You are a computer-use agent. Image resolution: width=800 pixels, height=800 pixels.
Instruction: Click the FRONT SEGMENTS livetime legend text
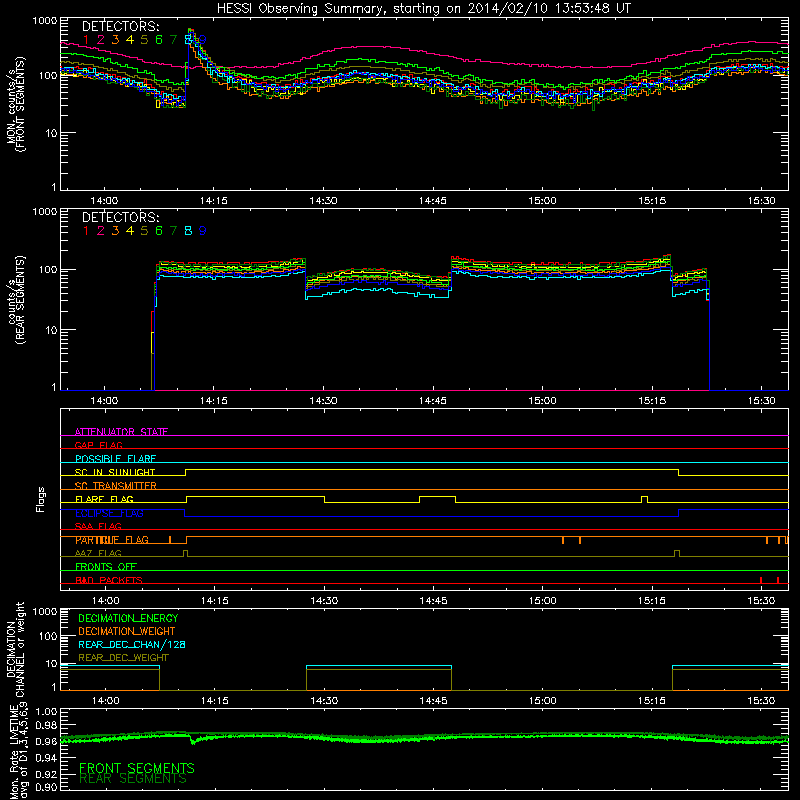click(x=137, y=768)
